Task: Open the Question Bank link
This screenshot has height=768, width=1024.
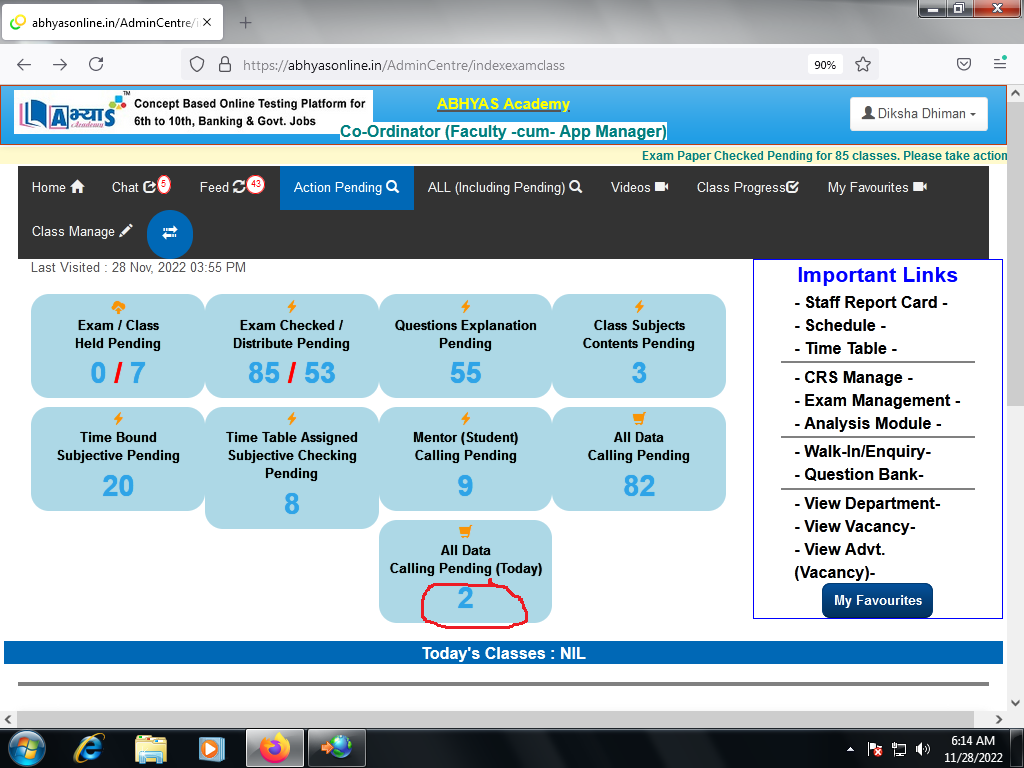Action: pos(864,475)
